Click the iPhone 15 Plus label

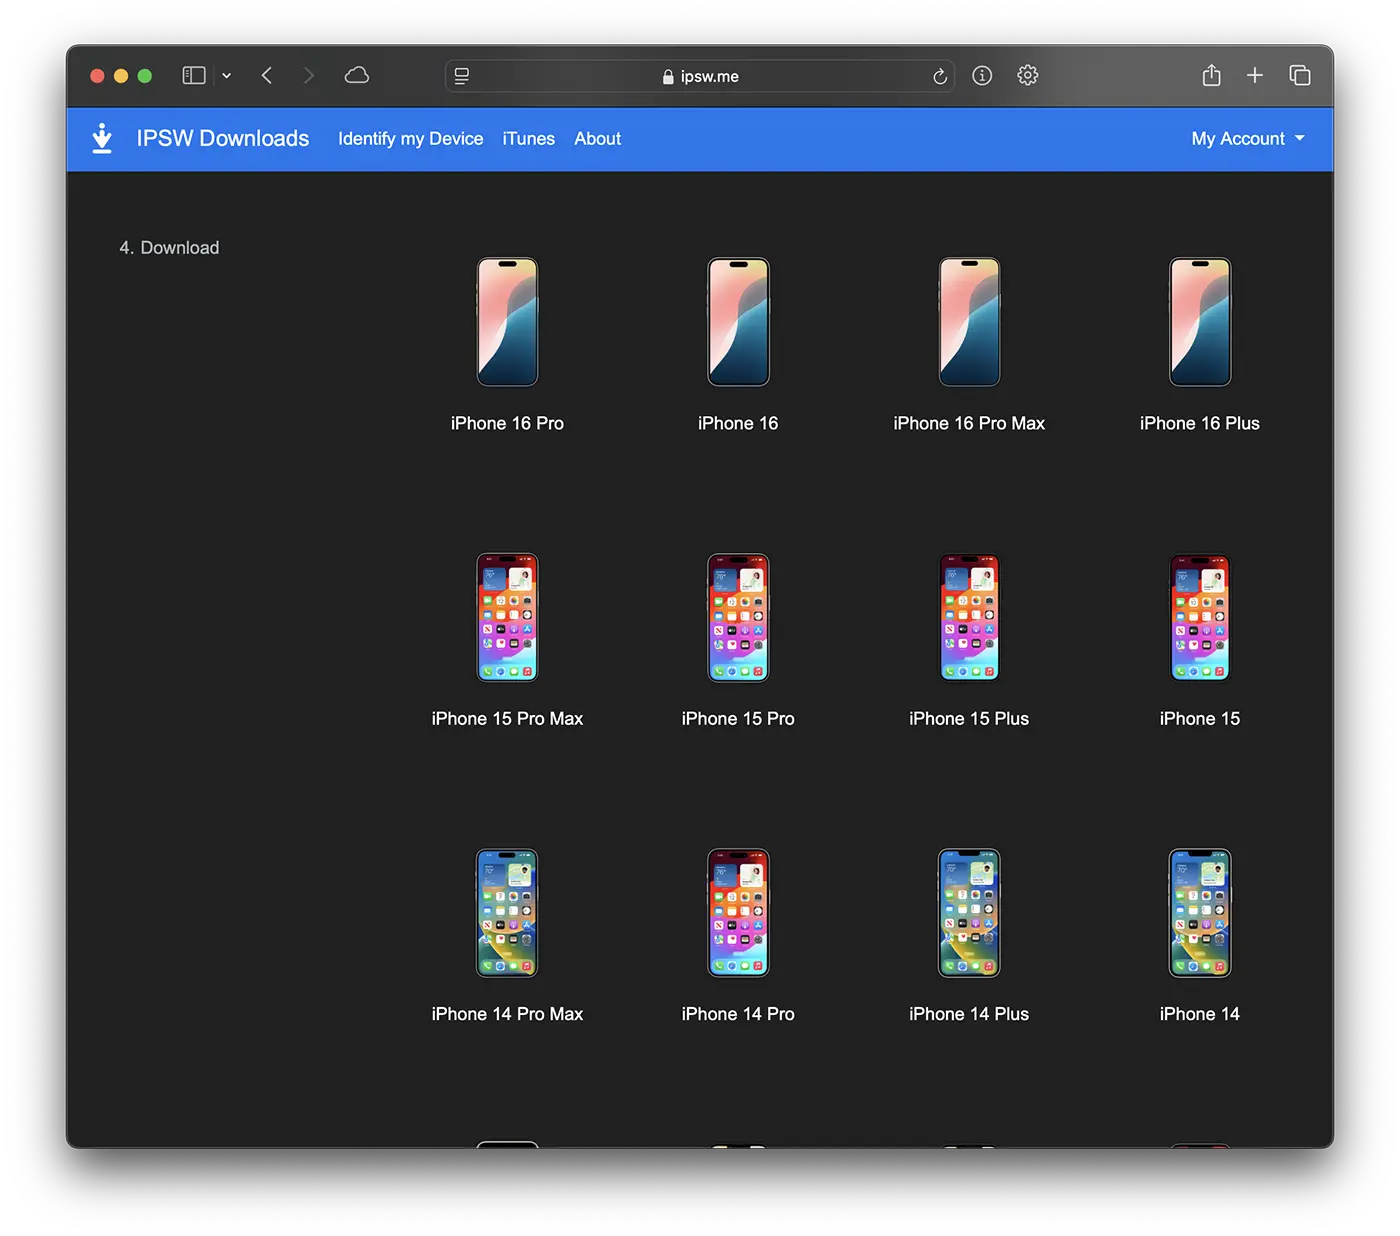coord(969,718)
